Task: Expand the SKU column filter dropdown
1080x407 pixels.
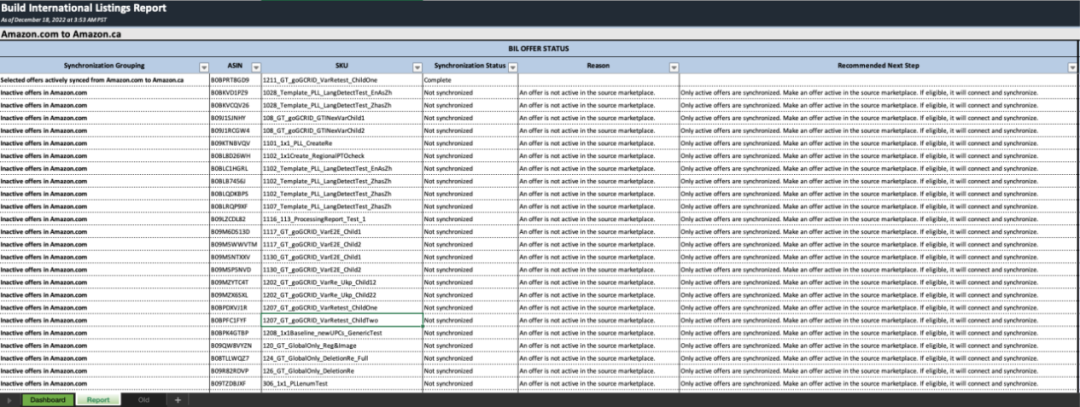Action: [x=415, y=67]
